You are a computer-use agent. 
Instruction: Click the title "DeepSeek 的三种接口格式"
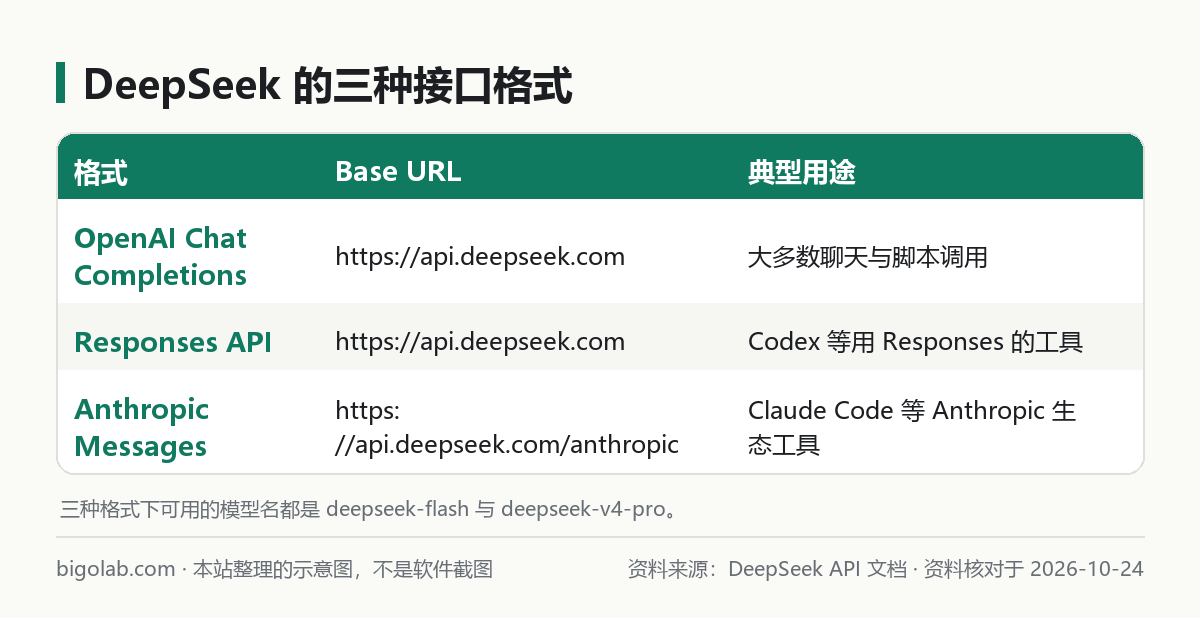click(x=328, y=84)
